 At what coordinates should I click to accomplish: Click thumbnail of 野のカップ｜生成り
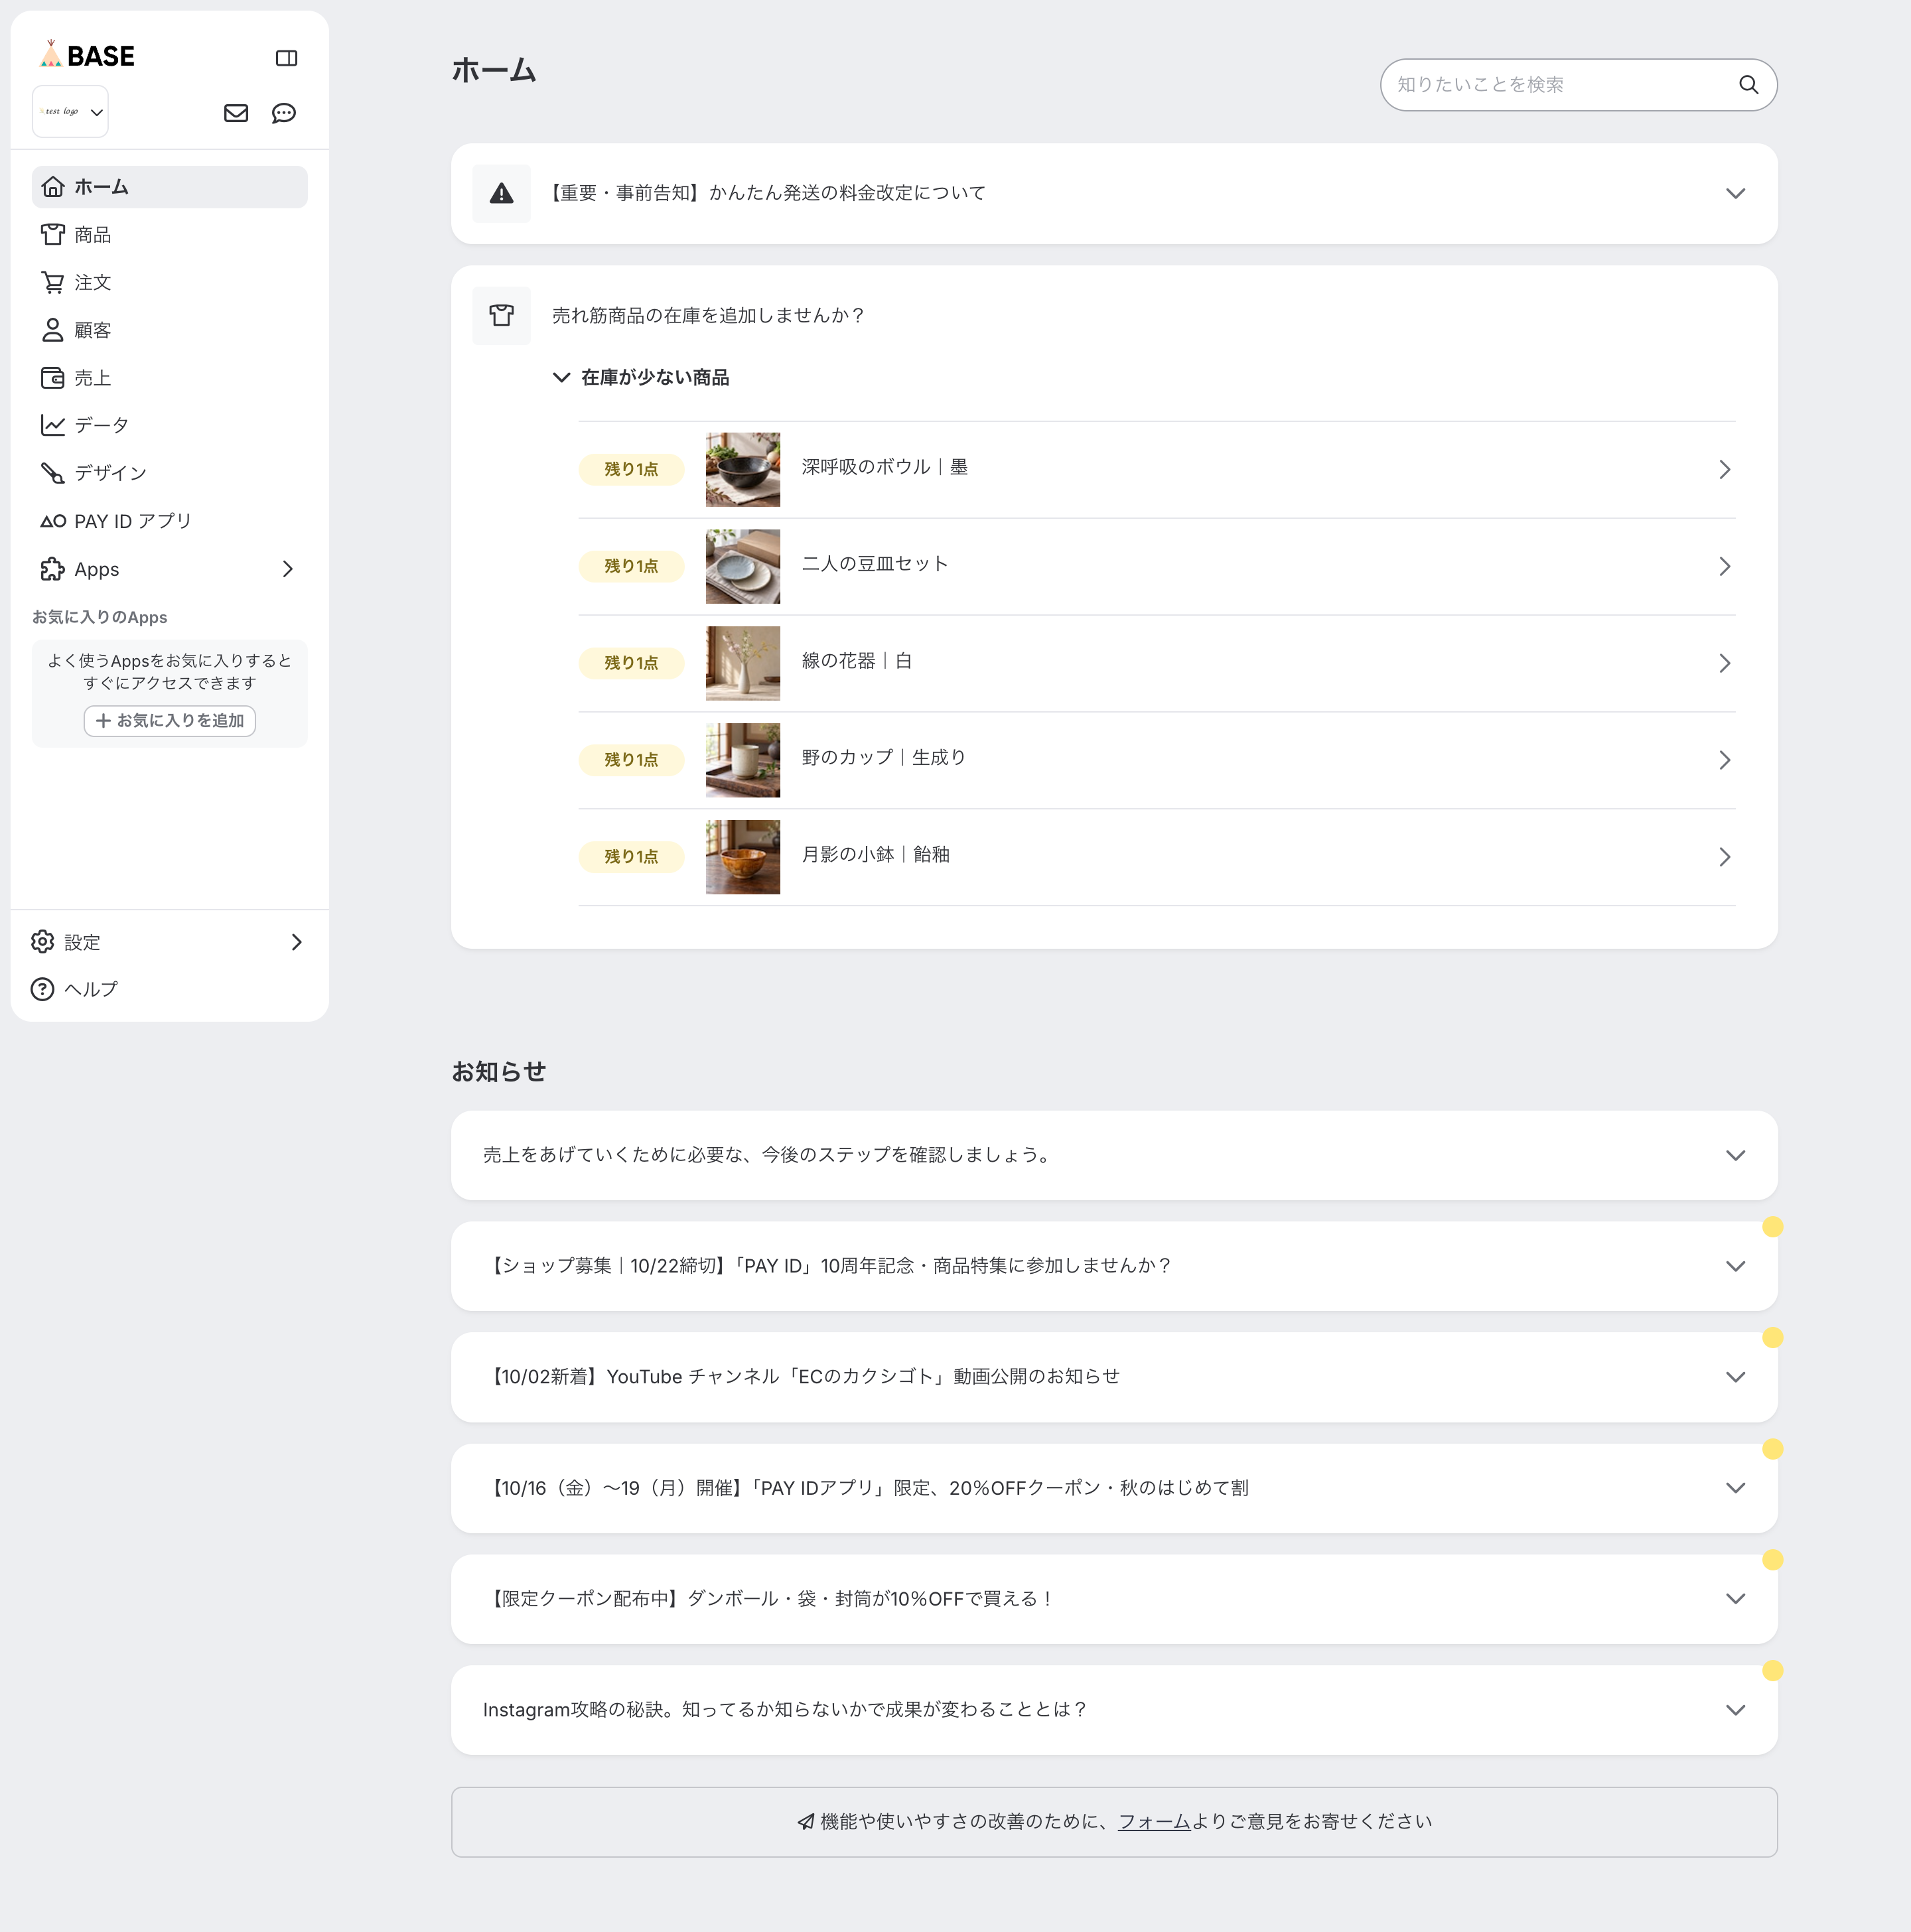pyautogui.click(x=742, y=760)
